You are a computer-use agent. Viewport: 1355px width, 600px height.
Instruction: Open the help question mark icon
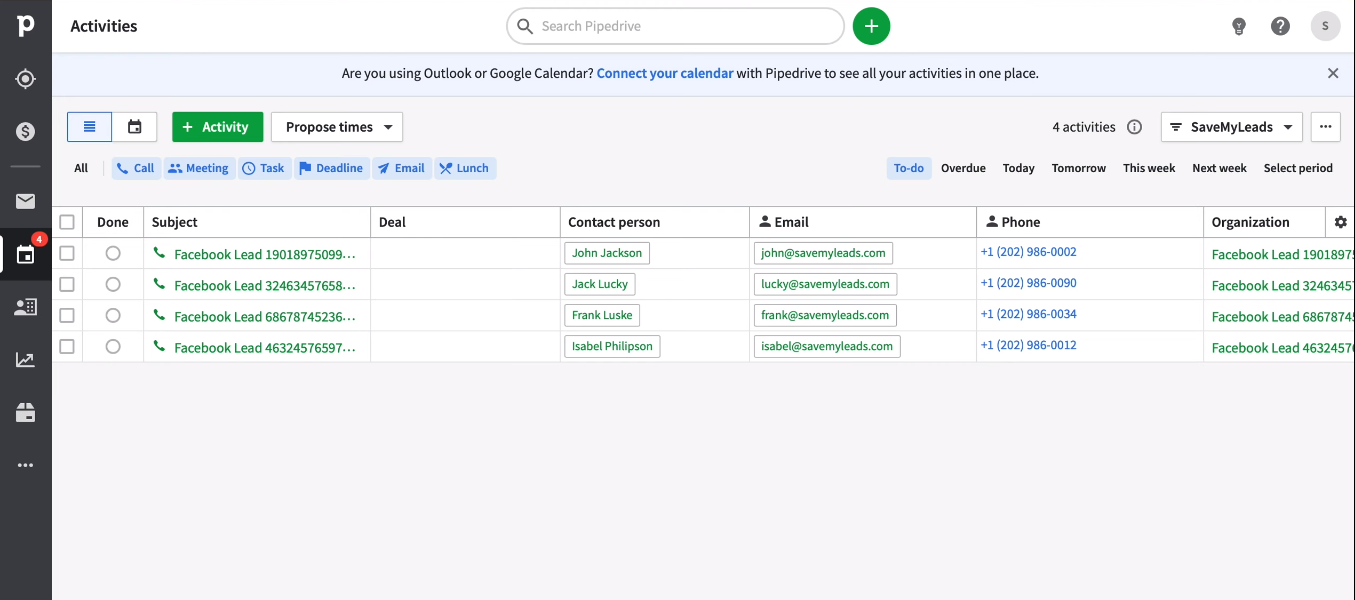[x=1280, y=26]
